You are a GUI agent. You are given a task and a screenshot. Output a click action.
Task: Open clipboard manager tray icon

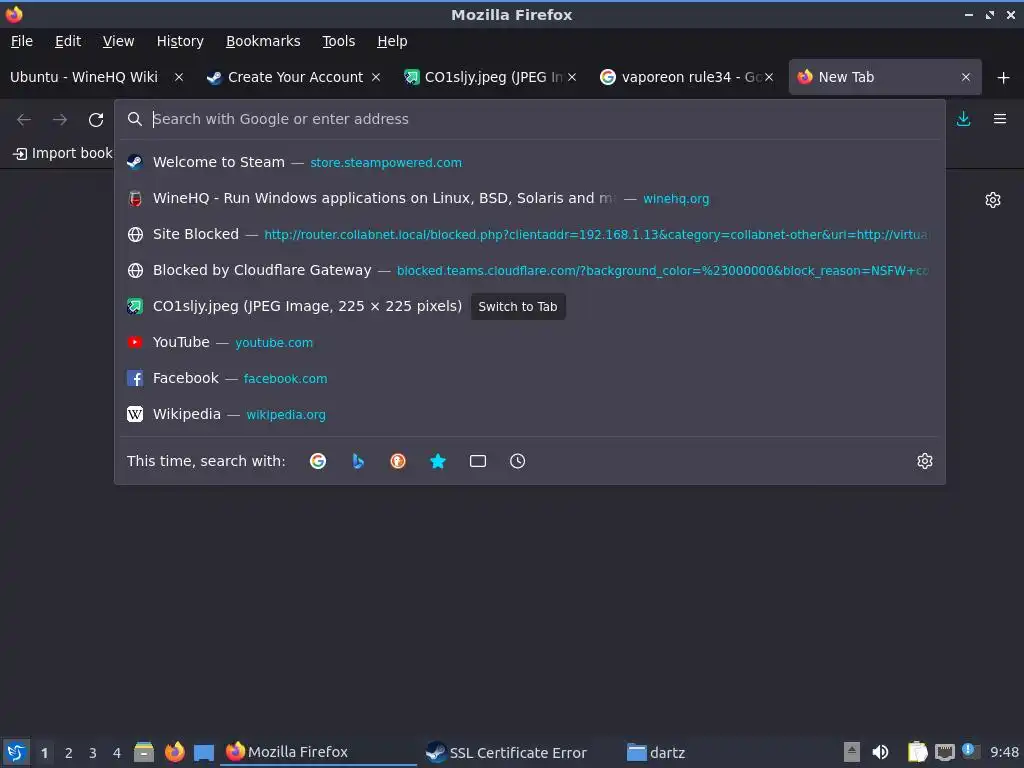[917, 752]
